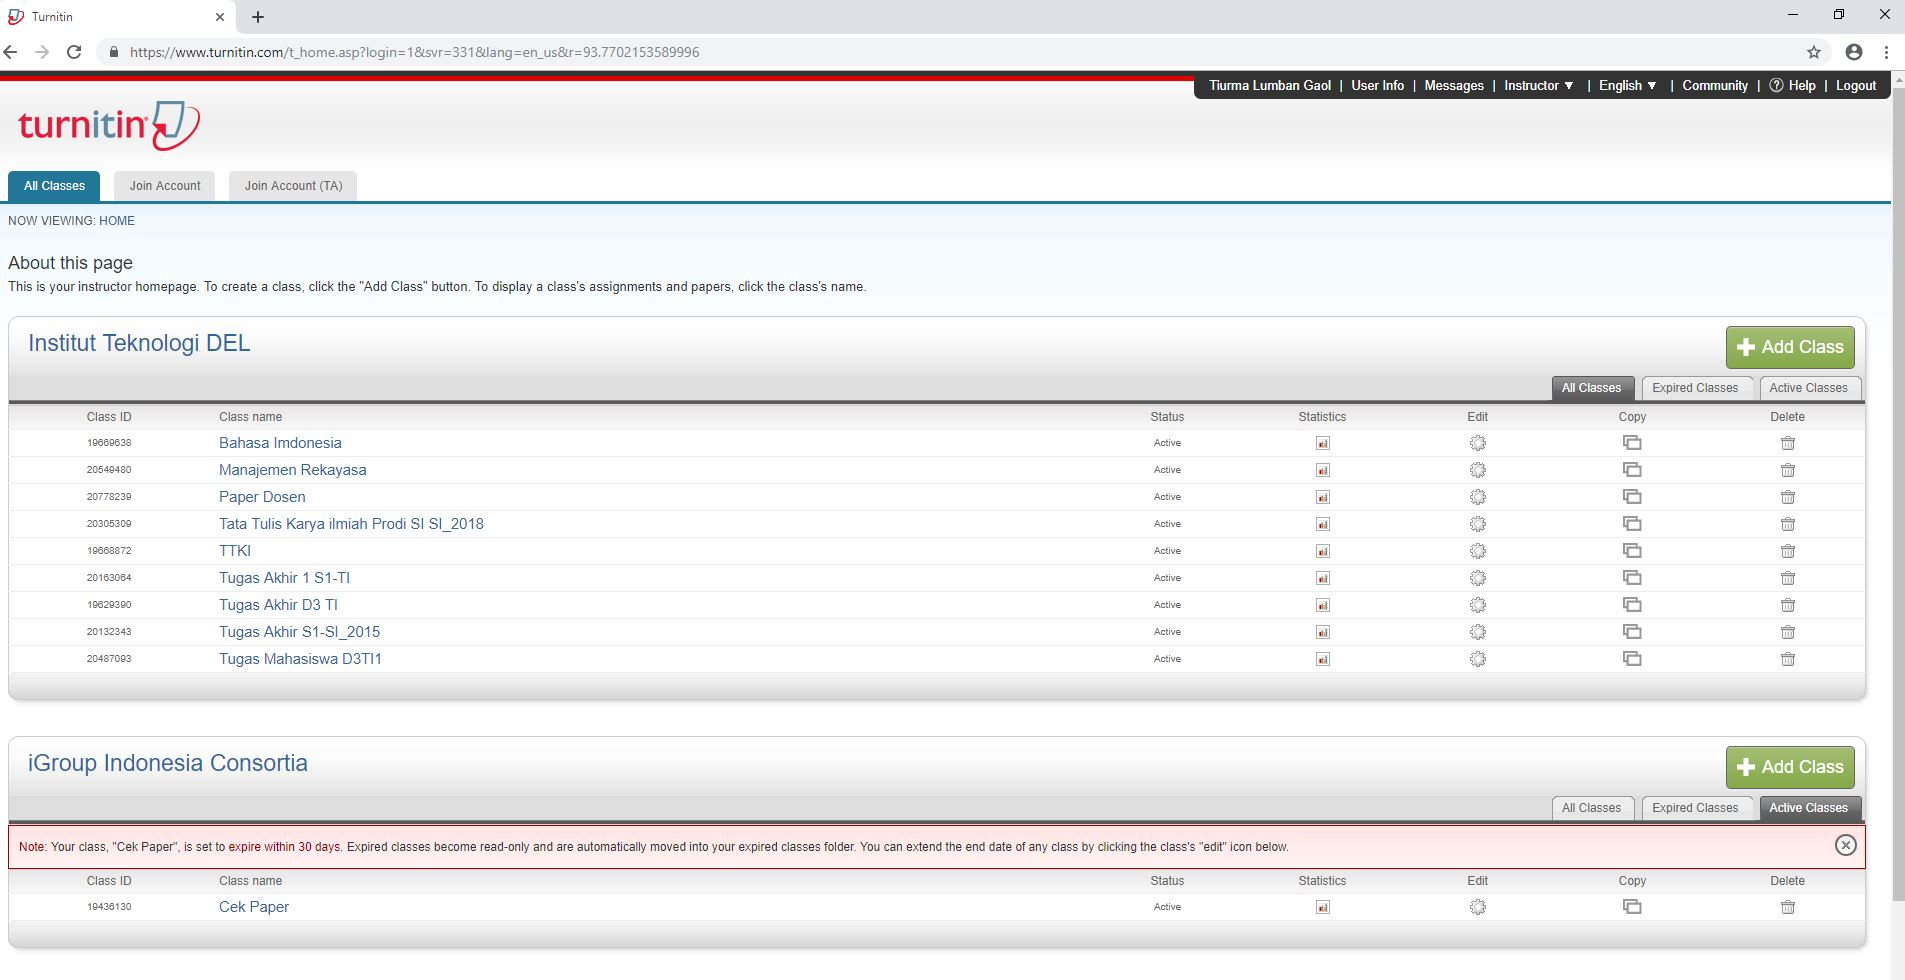
Task: Delete the Bahasa Imdonesia class
Action: (x=1788, y=443)
